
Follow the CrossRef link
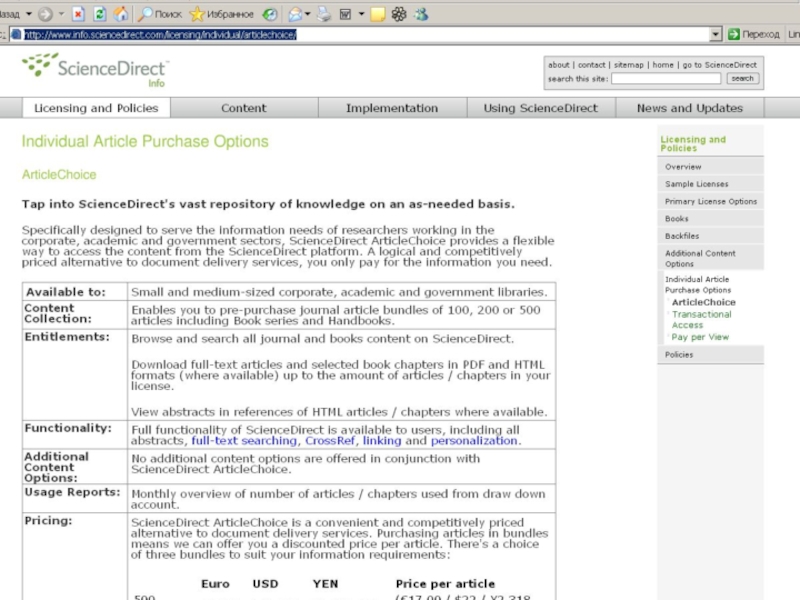point(330,441)
